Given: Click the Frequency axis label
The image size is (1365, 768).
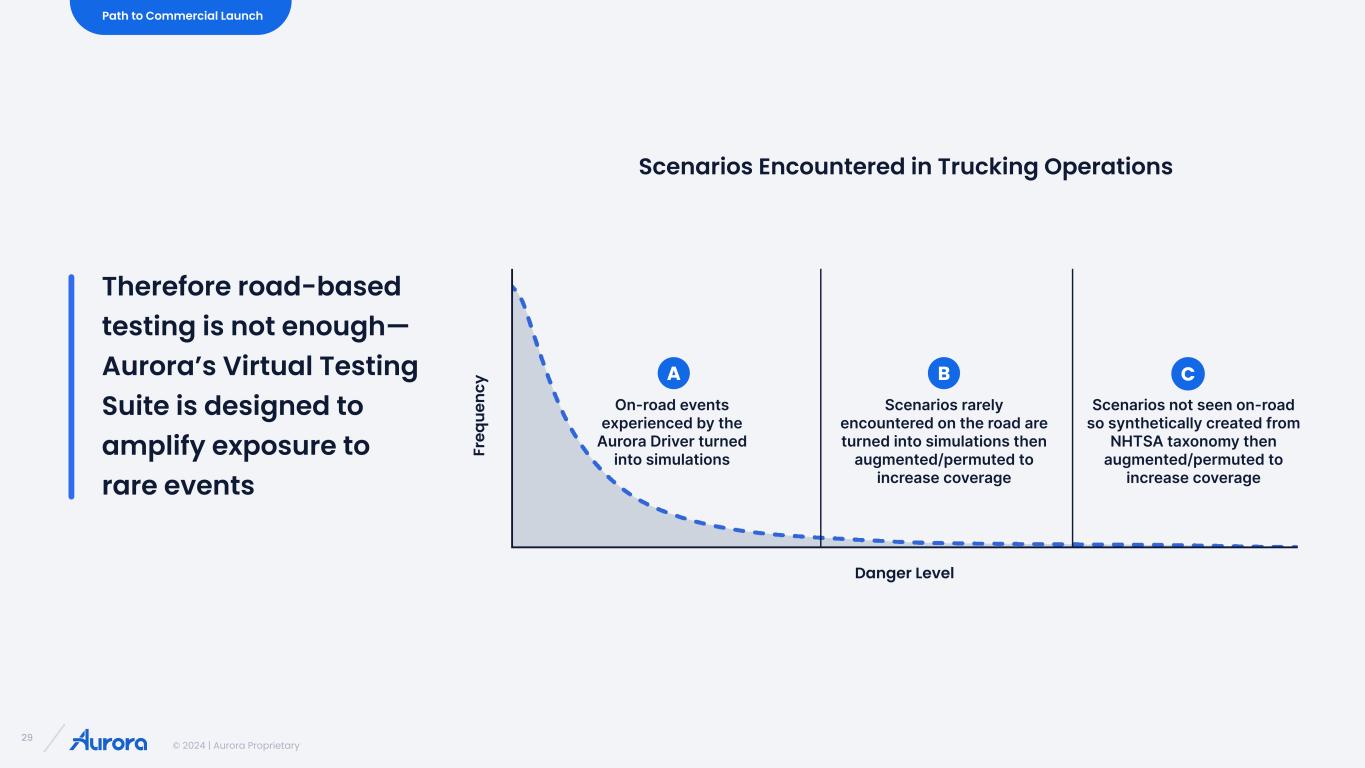Looking at the screenshot, I should click(480, 416).
